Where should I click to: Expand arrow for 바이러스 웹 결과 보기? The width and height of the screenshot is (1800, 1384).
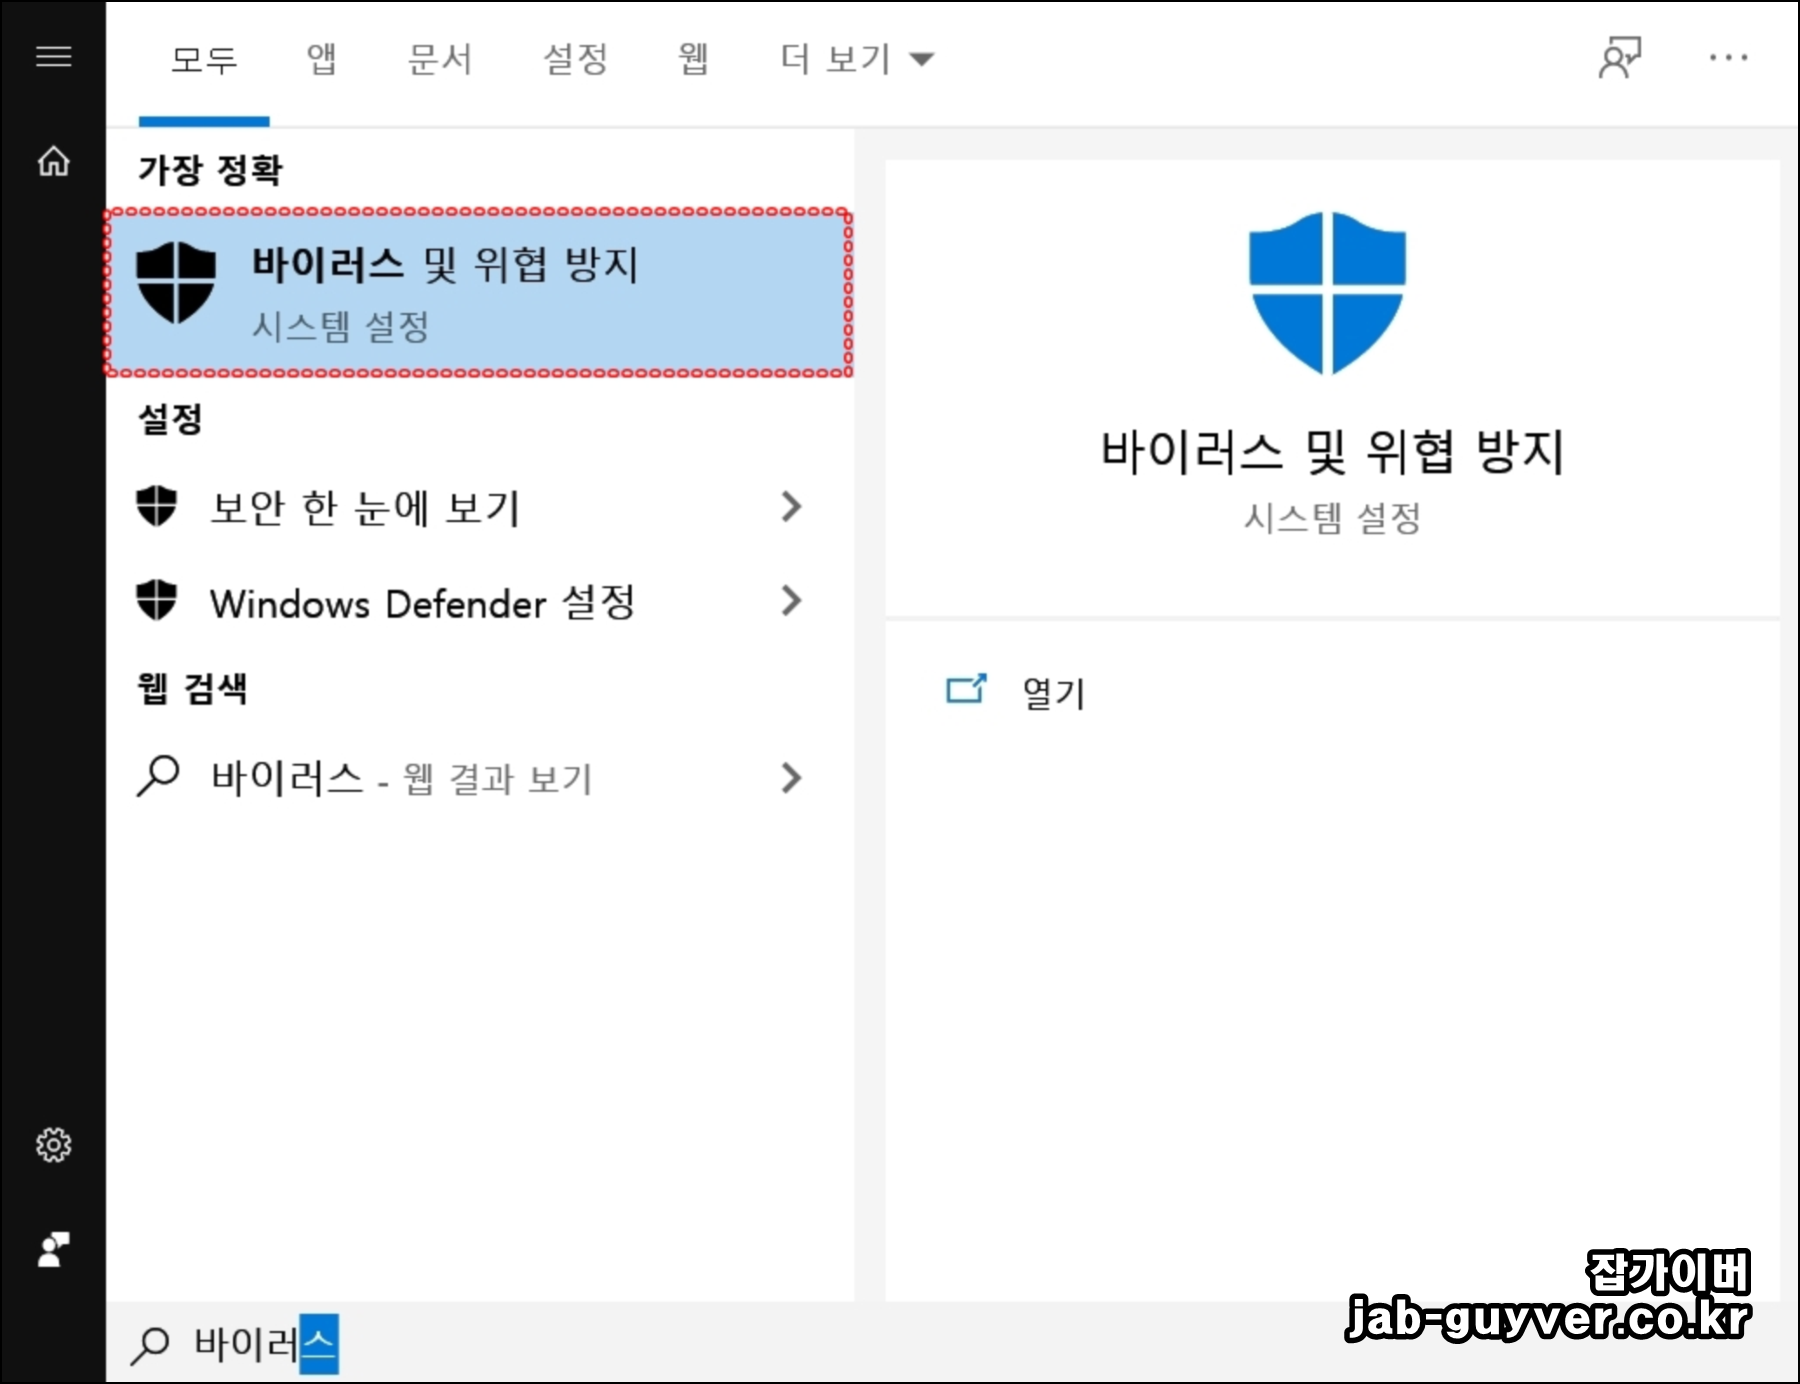(x=791, y=778)
